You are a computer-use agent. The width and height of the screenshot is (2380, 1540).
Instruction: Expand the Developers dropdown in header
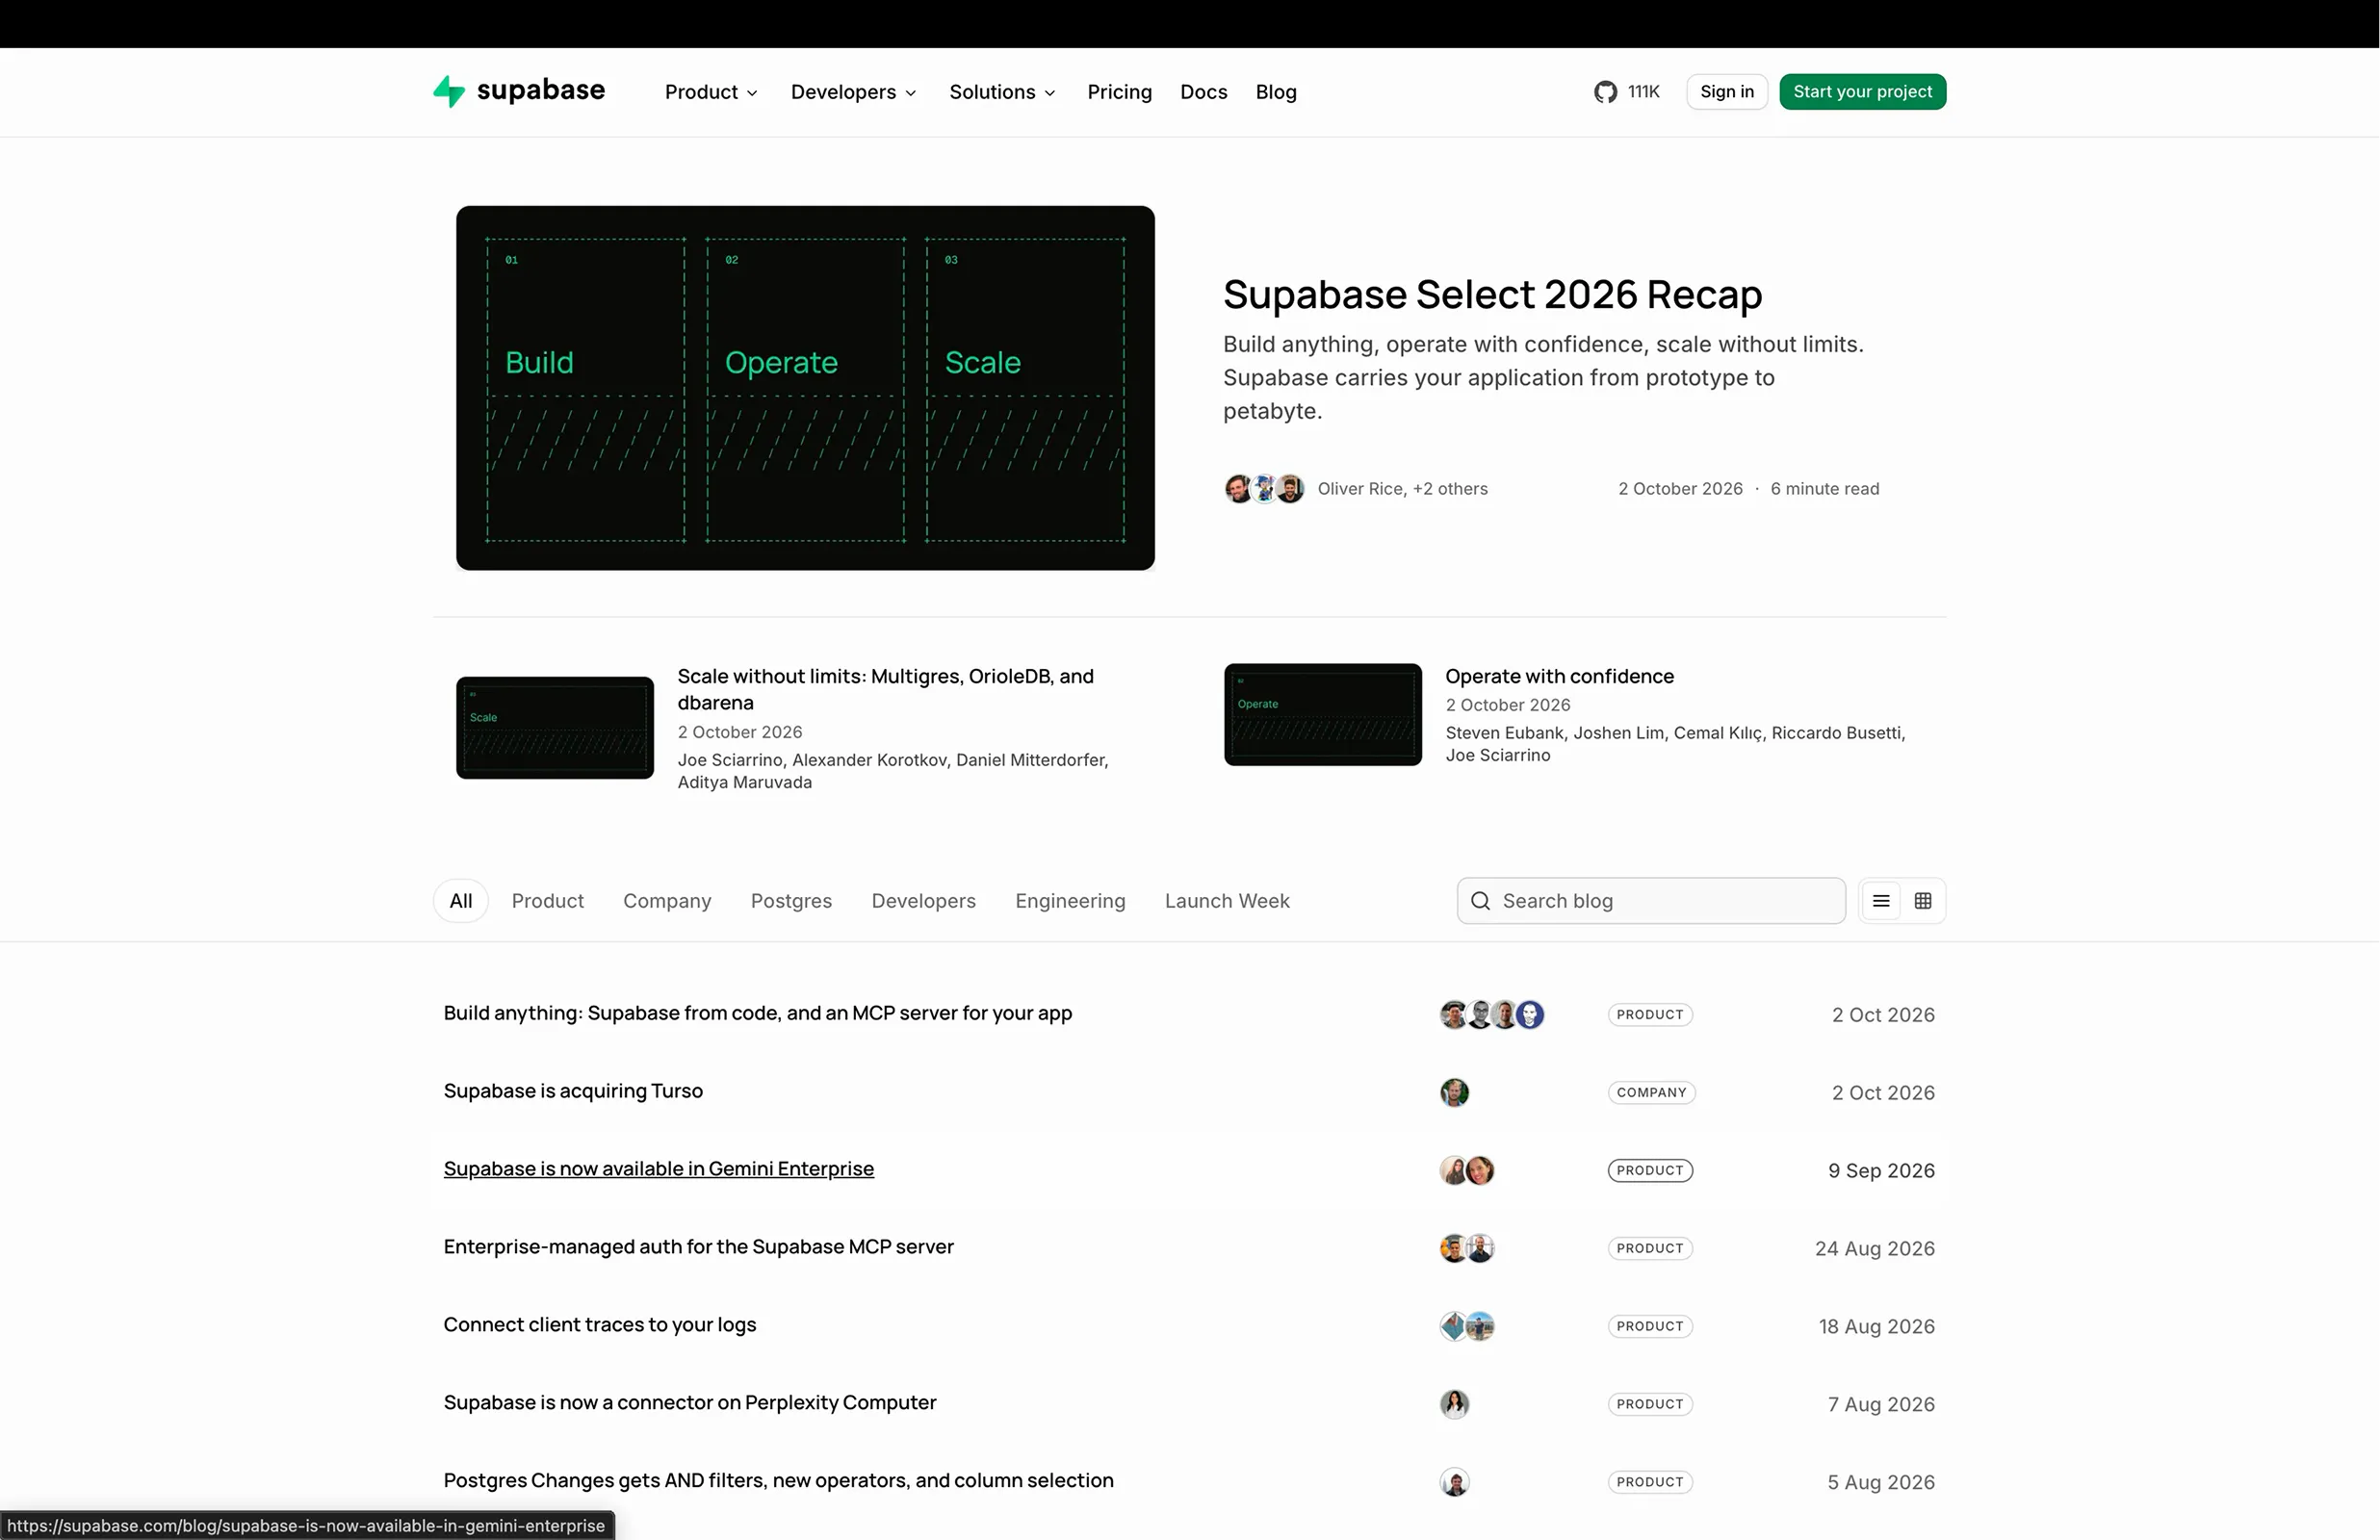tap(853, 92)
